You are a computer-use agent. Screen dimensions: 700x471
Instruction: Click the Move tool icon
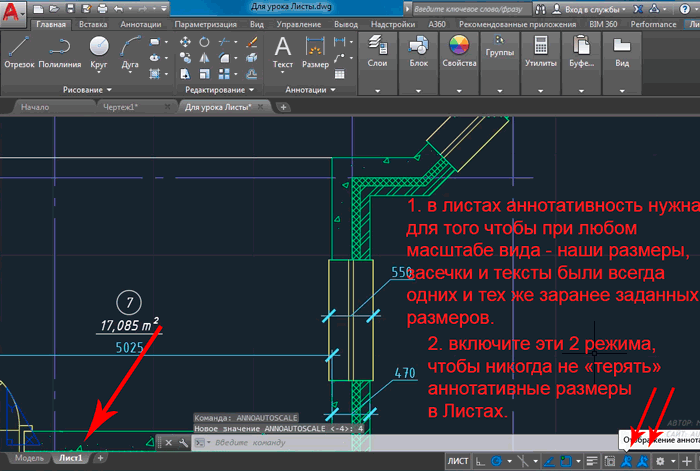(x=185, y=42)
